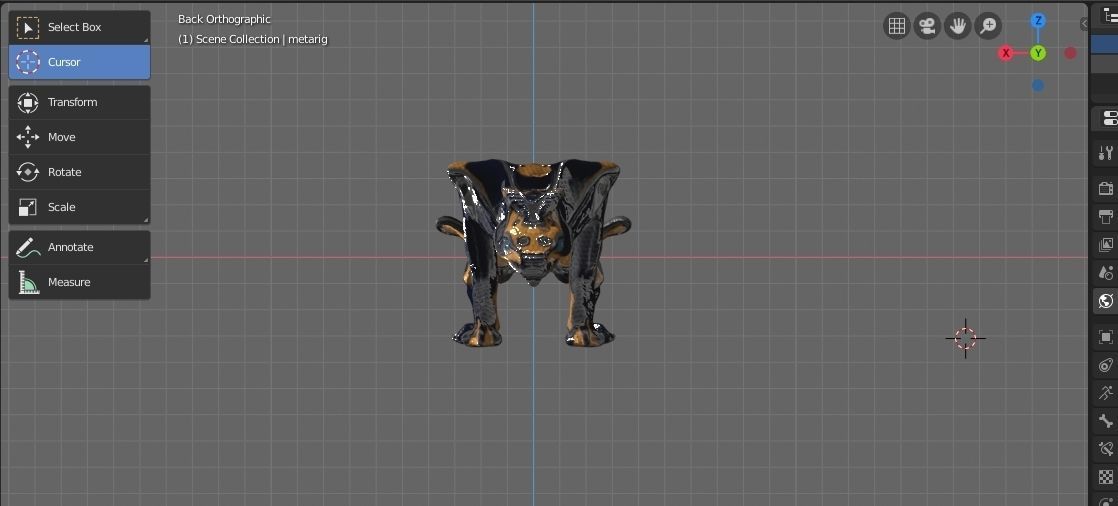
Task: Select the Select Box tool
Action: point(79,27)
